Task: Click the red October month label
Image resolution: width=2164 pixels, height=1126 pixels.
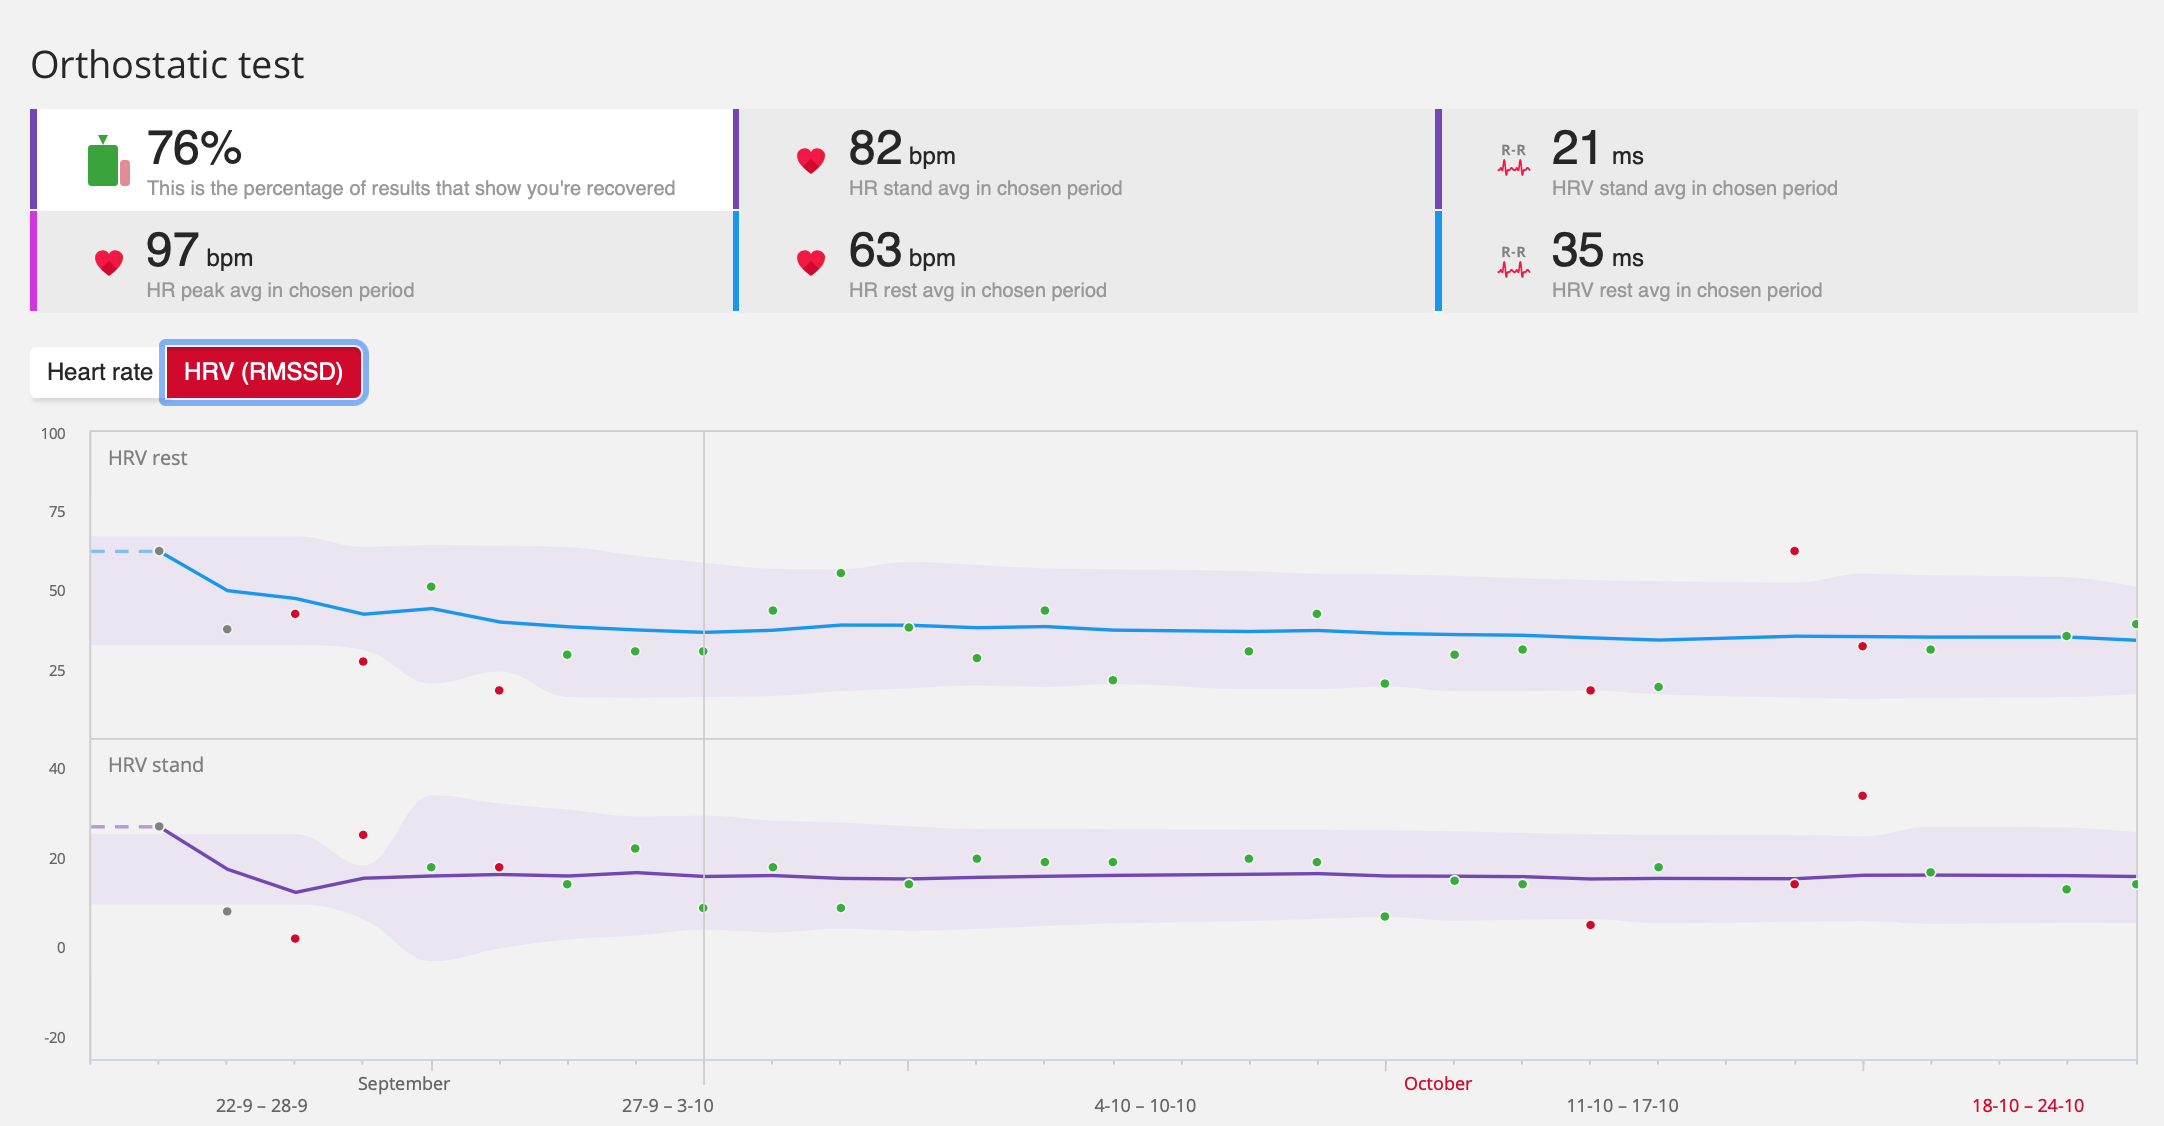Action: (x=1437, y=1083)
